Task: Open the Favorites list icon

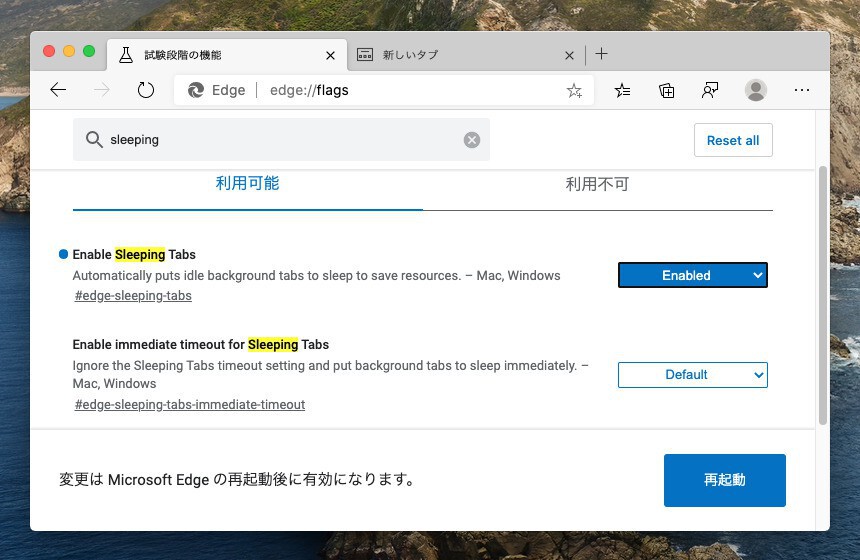Action: tap(623, 90)
